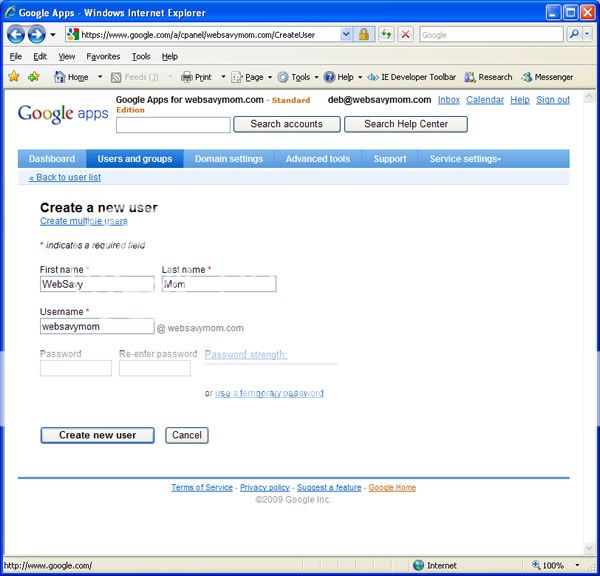This screenshot has height=576, width=600.
Task: Cancel the new user form
Action: point(187,435)
